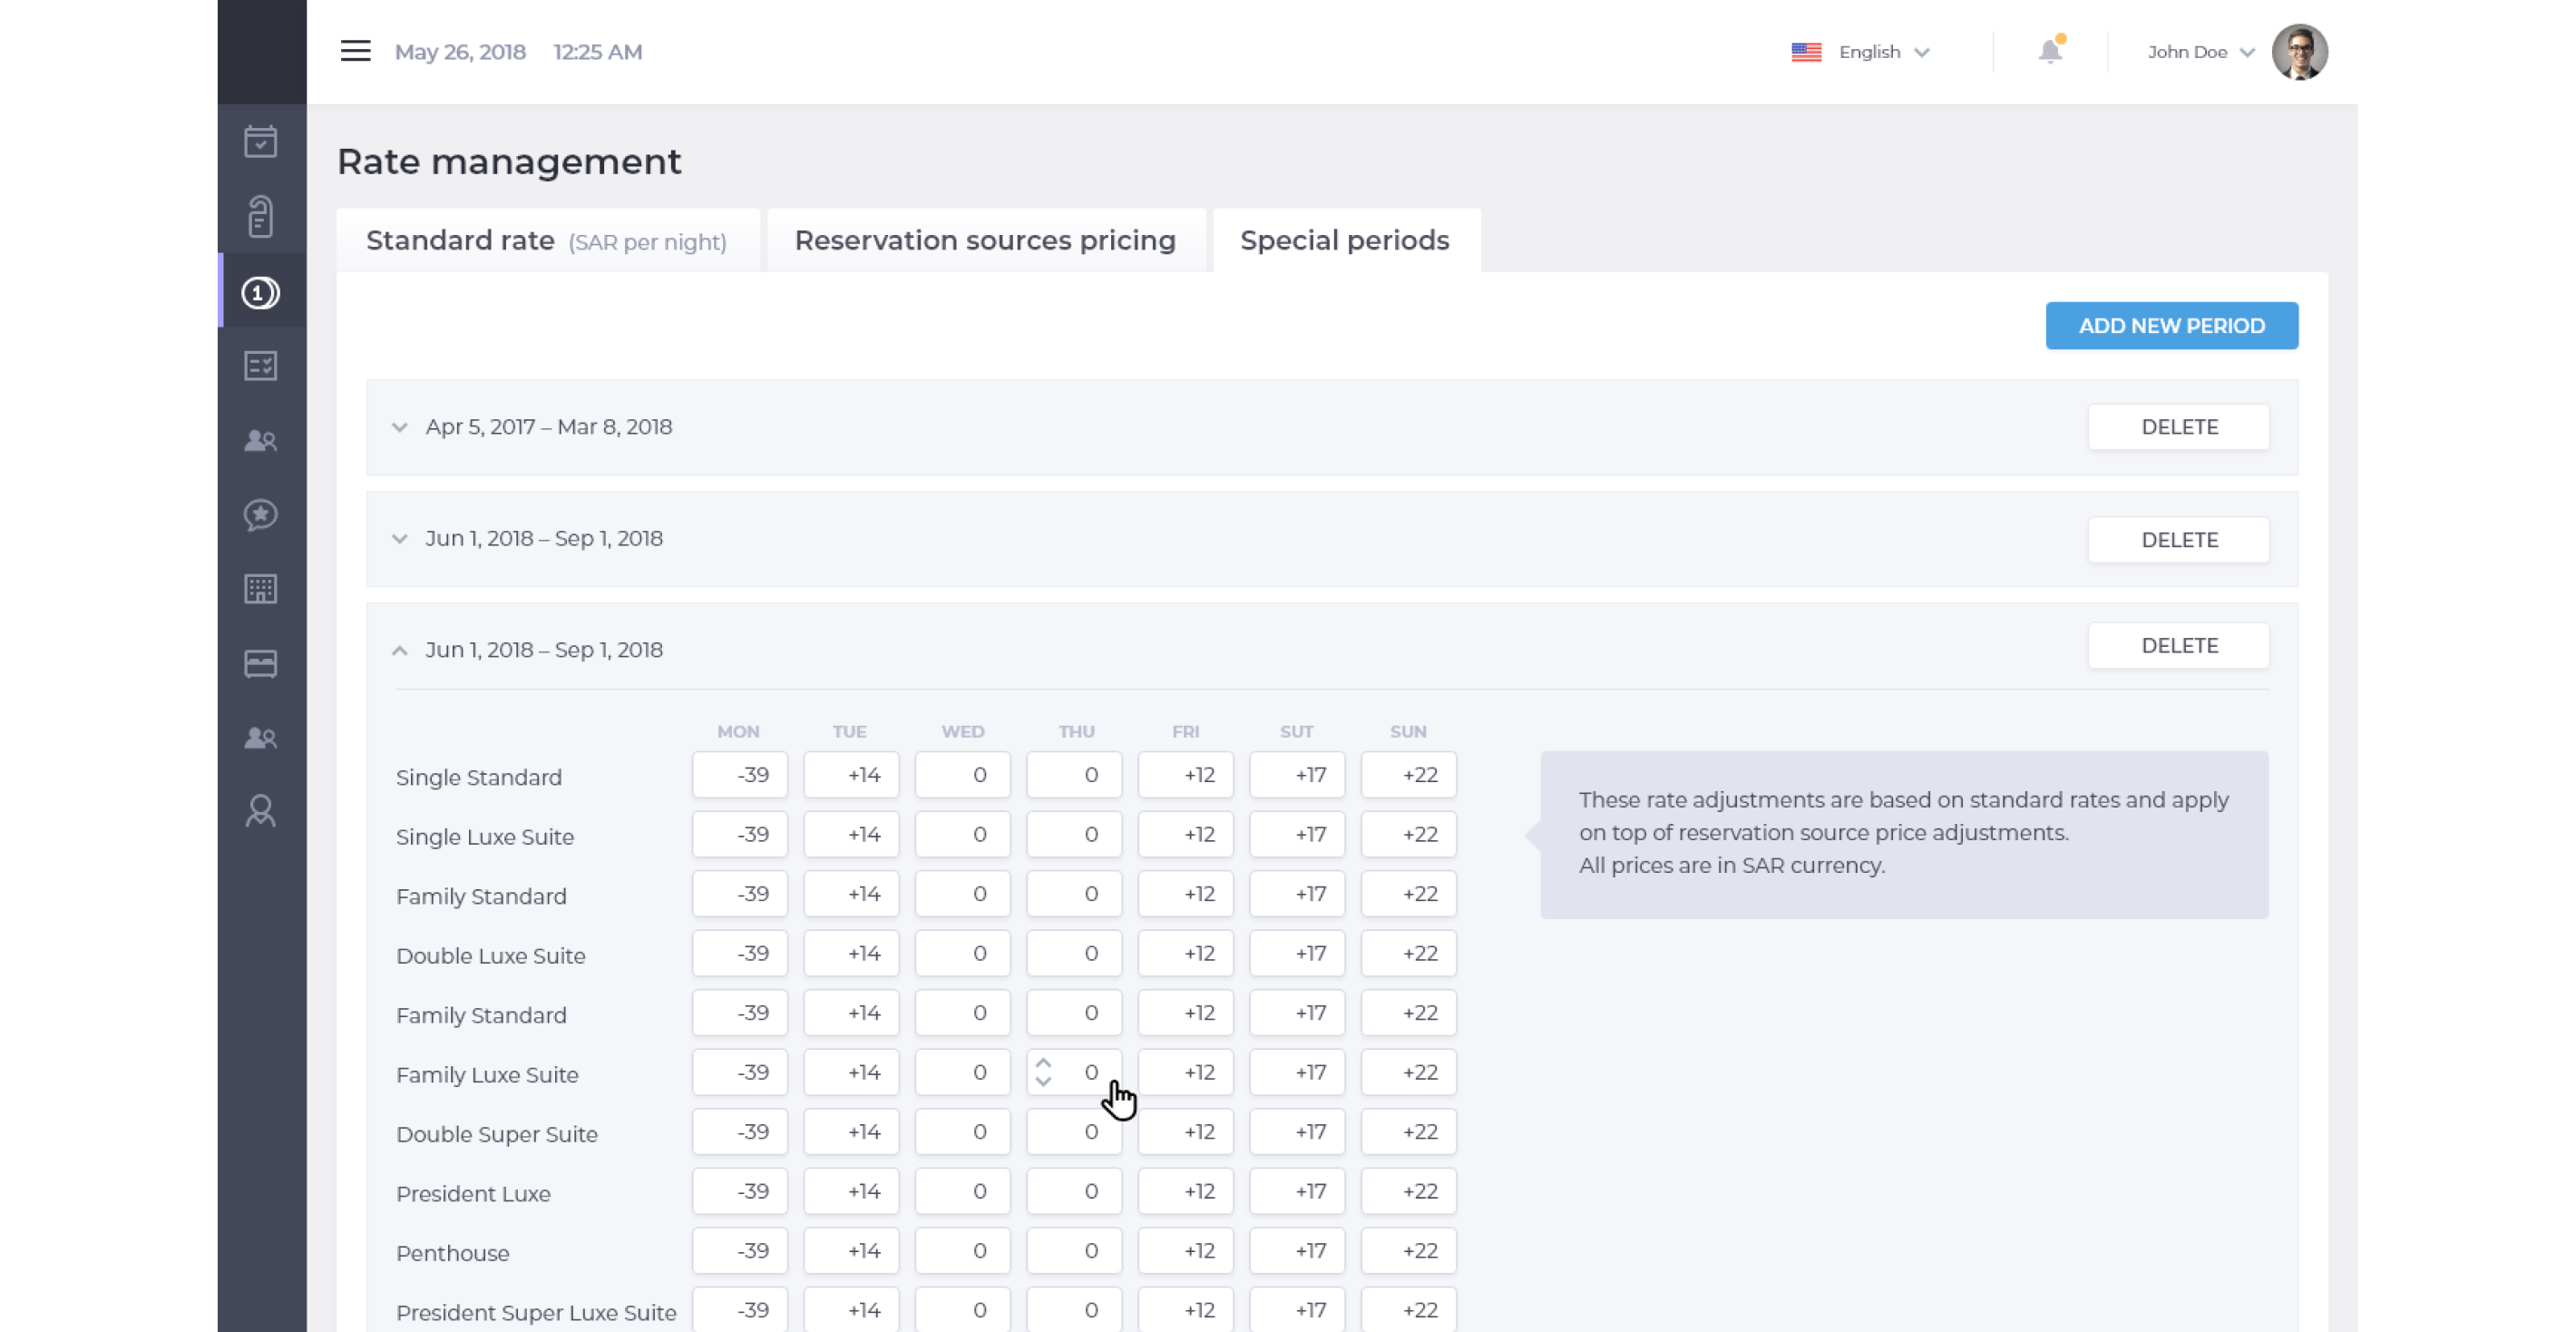Click Single Standard Sunday rate field
This screenshot has width=2576, height=1332.
[1408, 775]
